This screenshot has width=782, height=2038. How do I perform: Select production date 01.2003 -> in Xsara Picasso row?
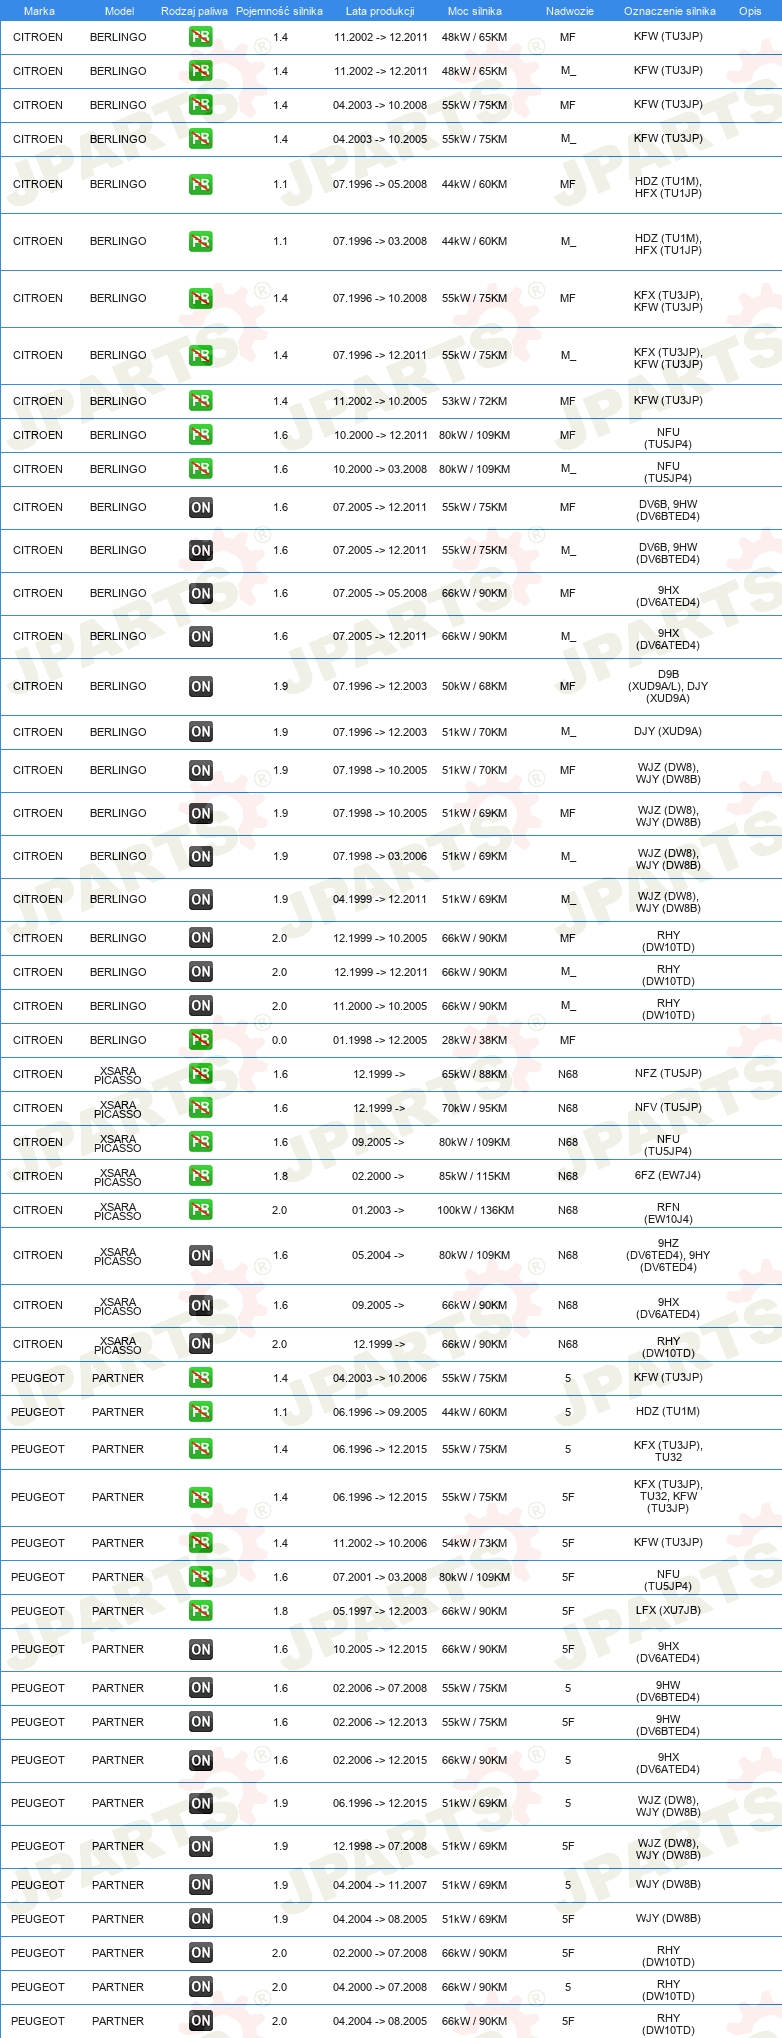[378, 1210]
